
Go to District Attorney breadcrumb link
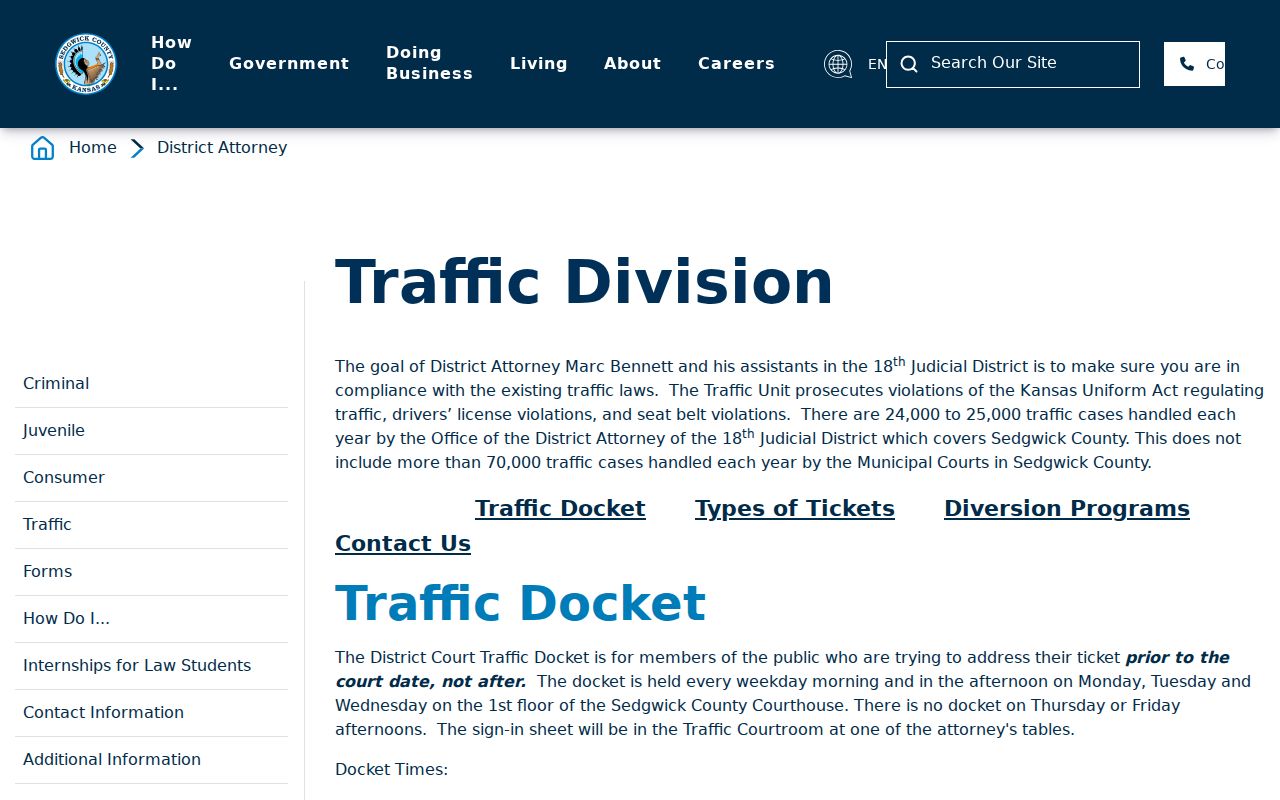click(x=222, y=148)
